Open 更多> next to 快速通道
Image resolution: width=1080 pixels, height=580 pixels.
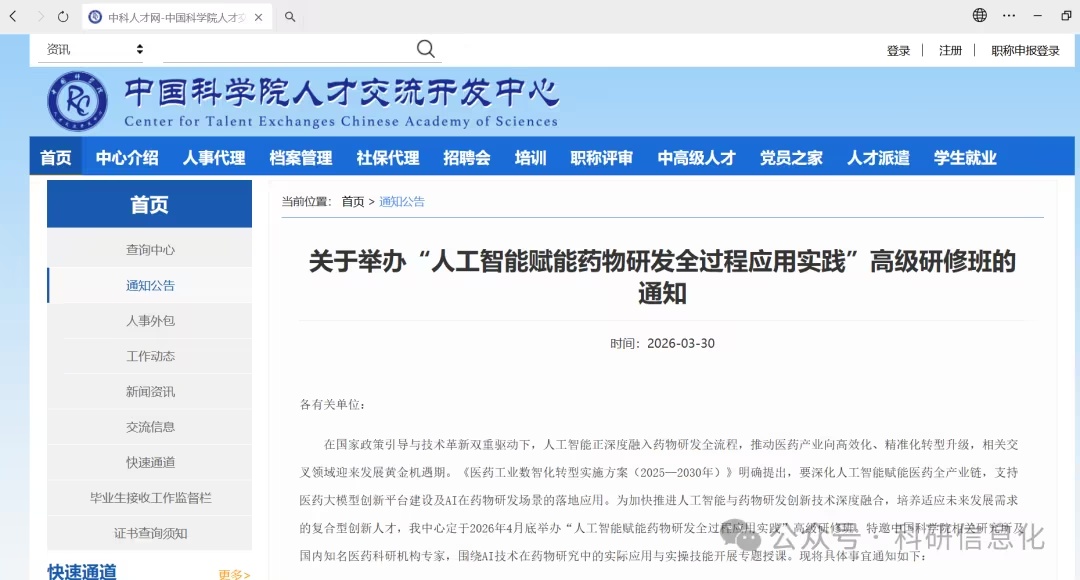(234, 574)
